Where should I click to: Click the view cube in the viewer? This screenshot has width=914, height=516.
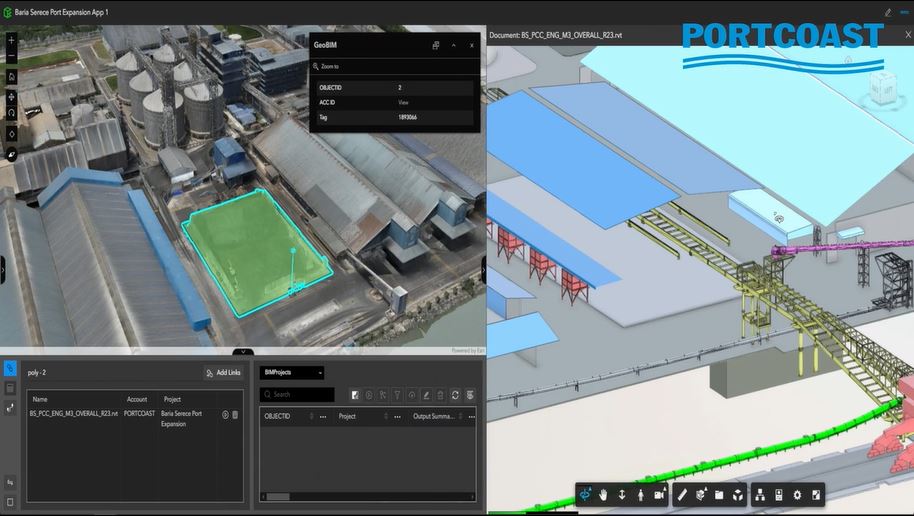883,89
